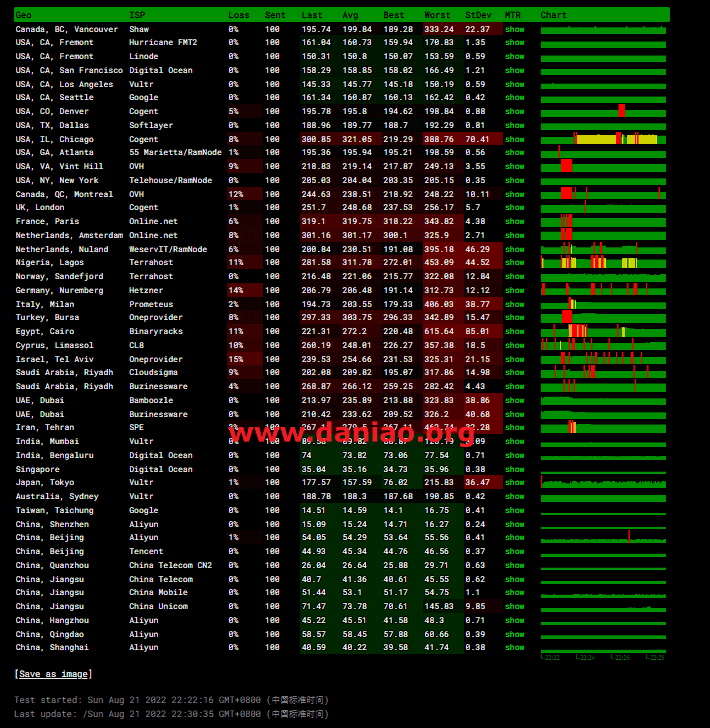Show MTR for Shanghai Aliyun row

pos(515,647)
